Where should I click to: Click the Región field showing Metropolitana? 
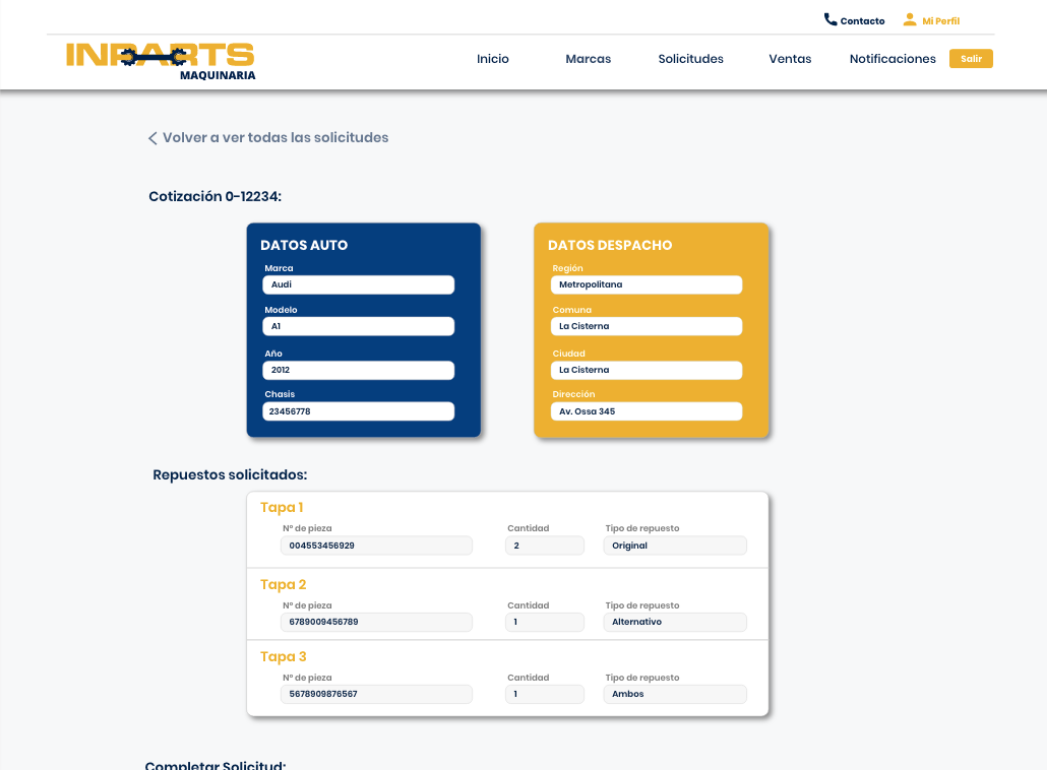[x=646, y=285]
